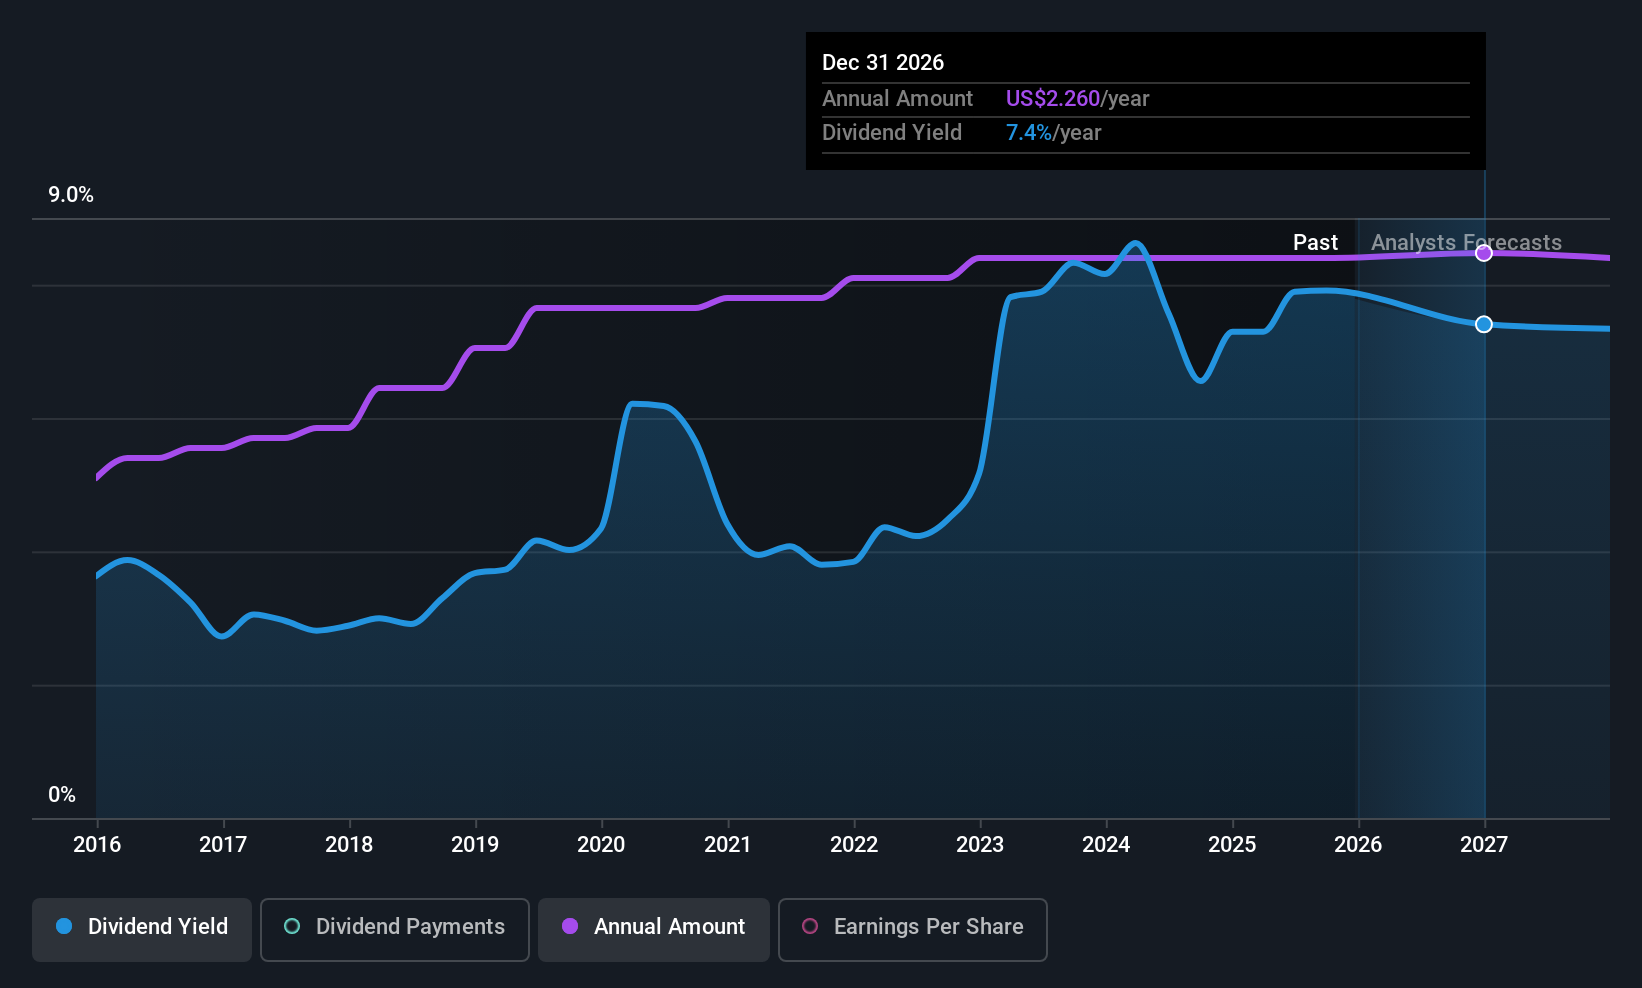This screenshot has width=1642, height=988.
Task: Click the 2026 x-axis label
Action: tap(1358, 844)
